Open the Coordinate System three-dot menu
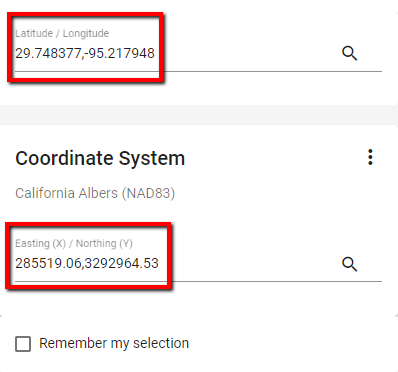This screenshot has height=372, width=398. pyautogui.click(x=370, y=157)
